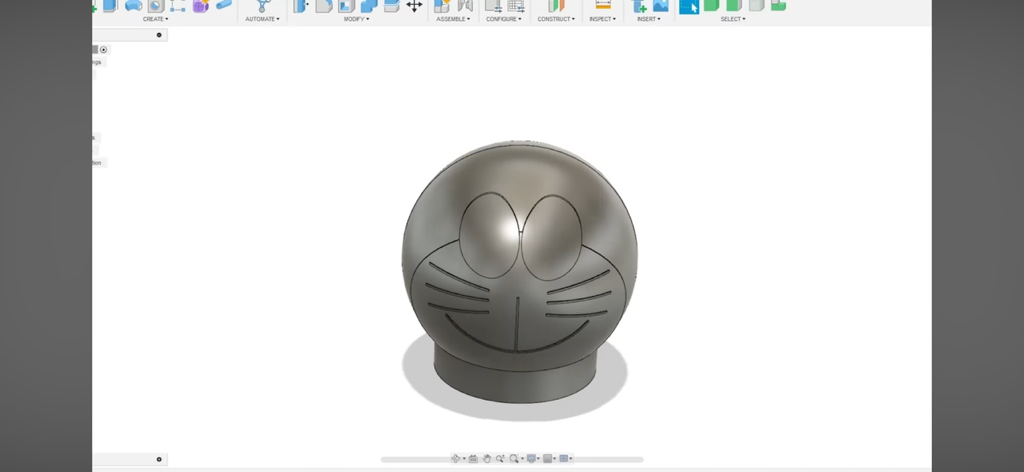The height and width of the screenshot is (472, 1024).
Task: Select the Move/Copy four-arrow tool
Action: tap(414, 5)
